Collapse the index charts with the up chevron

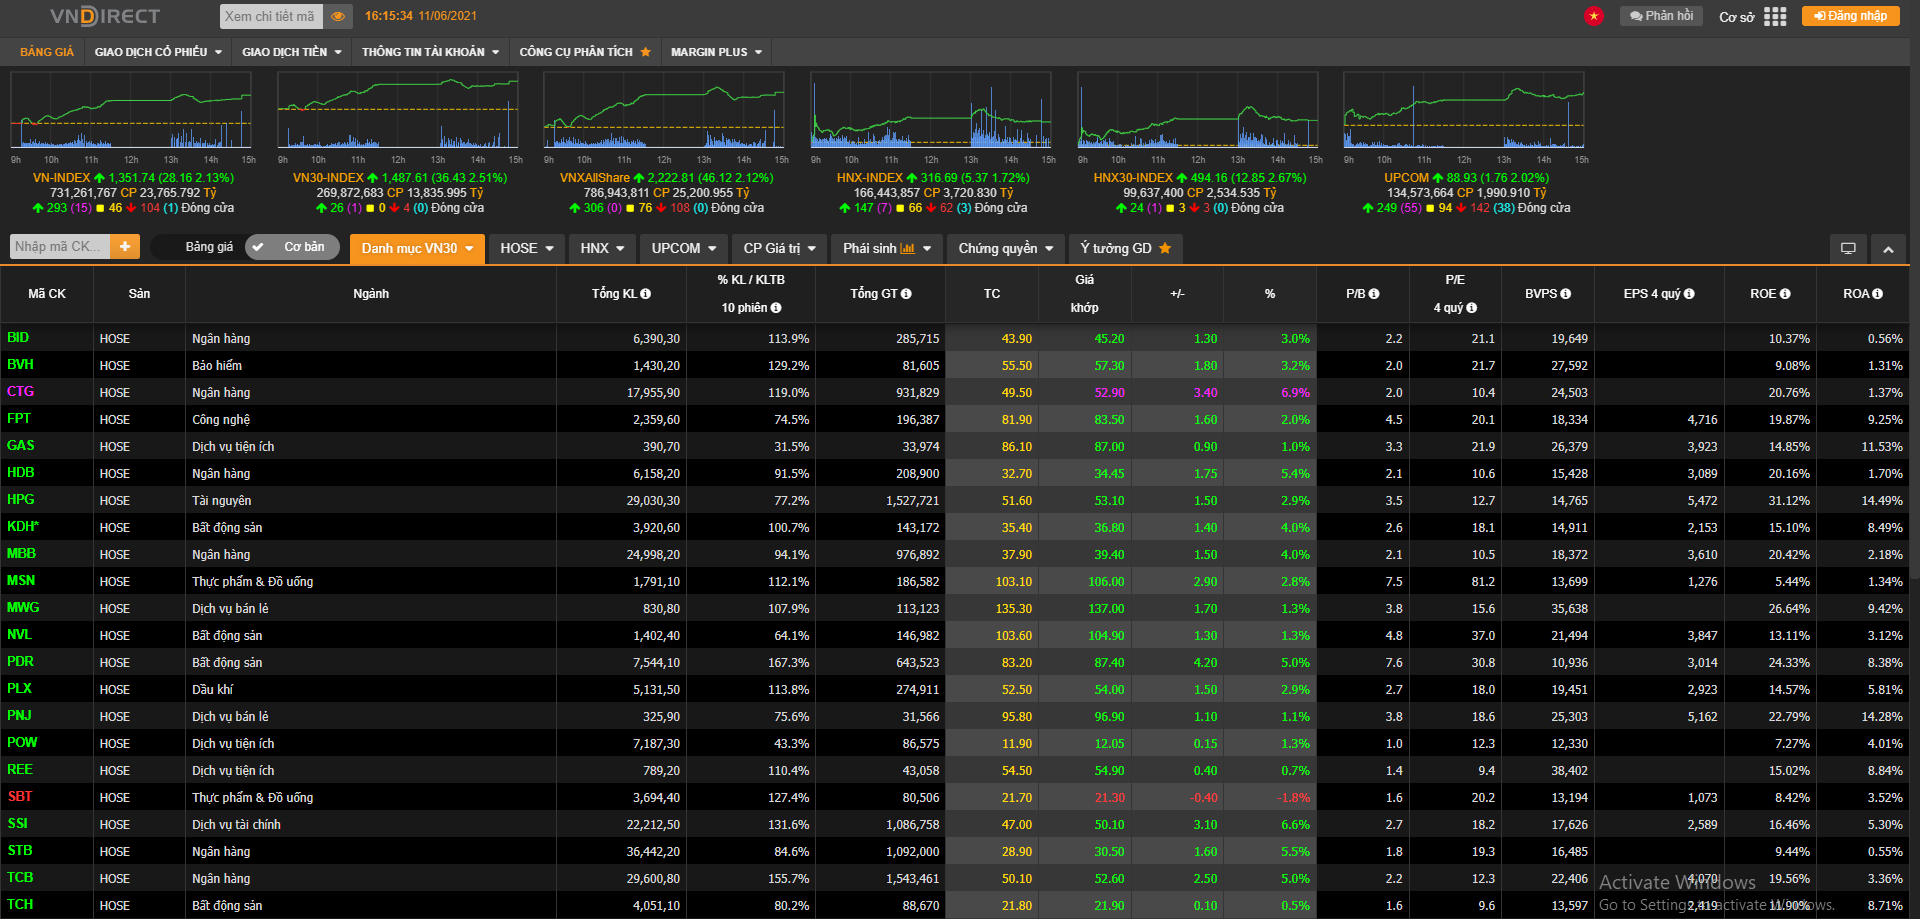[1888, 249]
